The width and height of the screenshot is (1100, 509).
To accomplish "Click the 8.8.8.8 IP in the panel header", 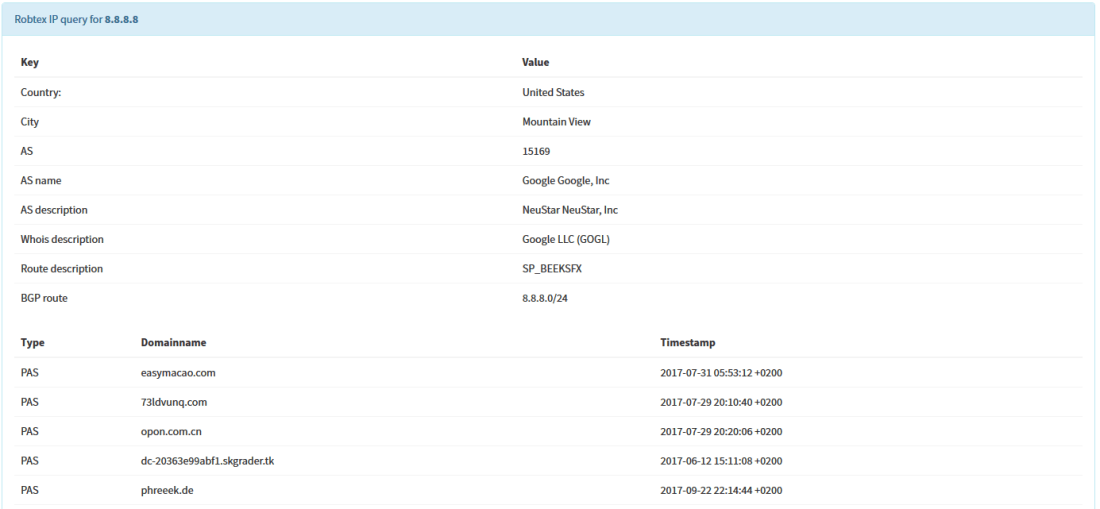I will pyautogui.click(x=121, y=19).
